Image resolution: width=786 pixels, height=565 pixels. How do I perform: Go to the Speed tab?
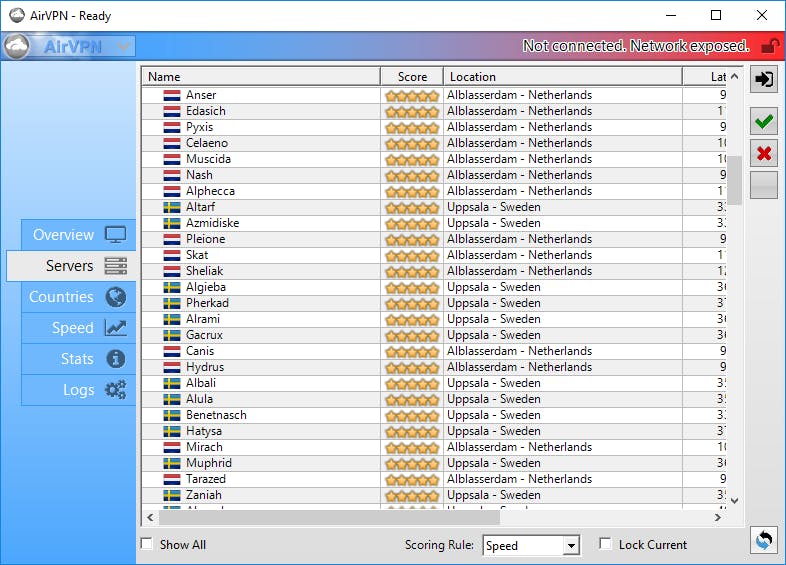[x=79, y=328]
